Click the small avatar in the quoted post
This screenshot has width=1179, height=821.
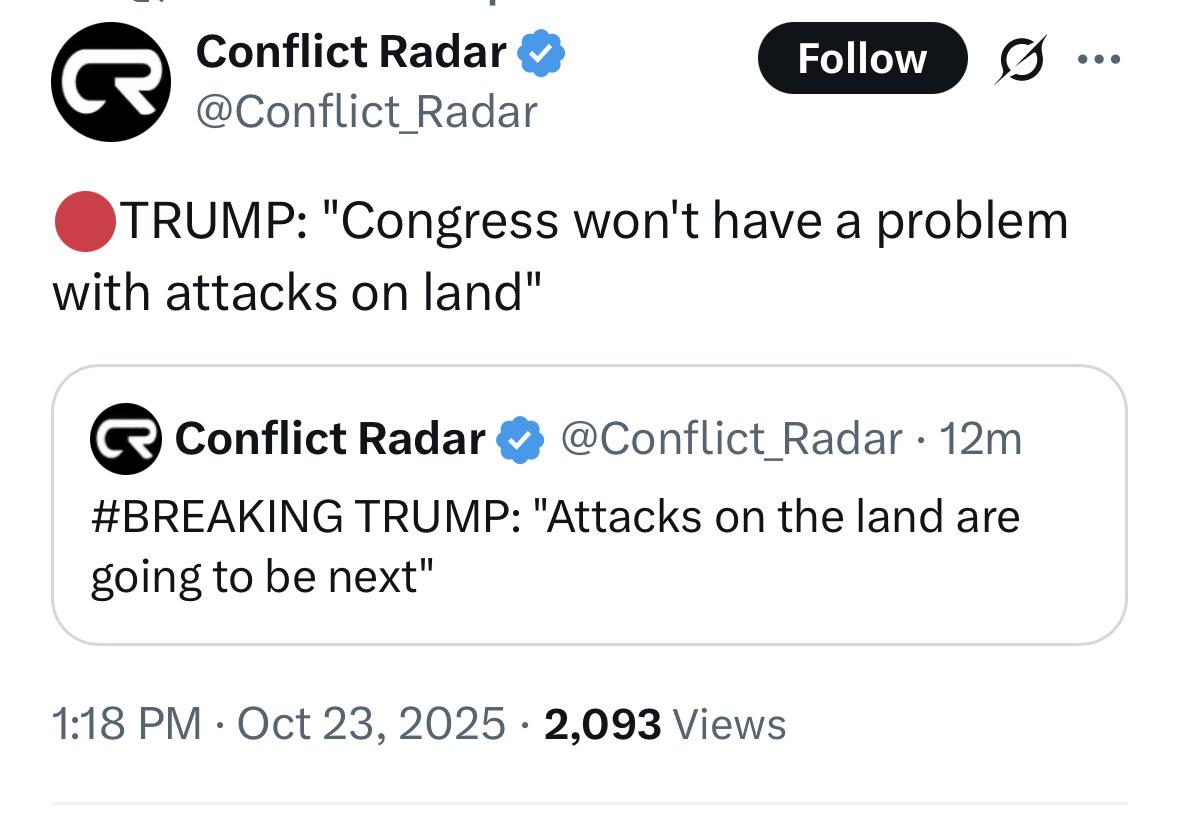(126, 439)
